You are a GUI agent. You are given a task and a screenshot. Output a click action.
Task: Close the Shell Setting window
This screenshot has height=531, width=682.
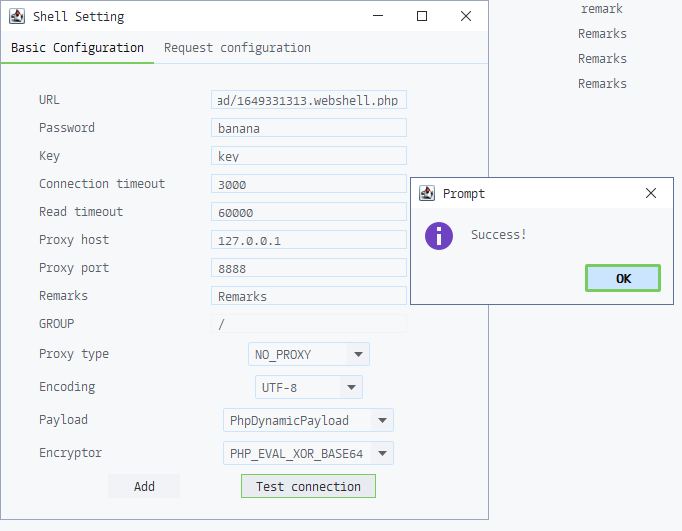[466, 16]
